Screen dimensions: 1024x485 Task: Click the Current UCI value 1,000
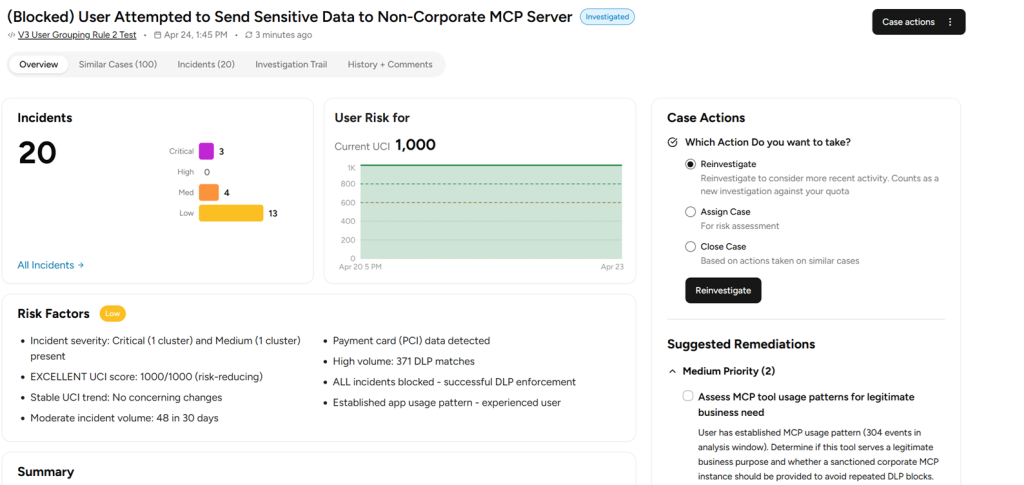coord(415,145)
